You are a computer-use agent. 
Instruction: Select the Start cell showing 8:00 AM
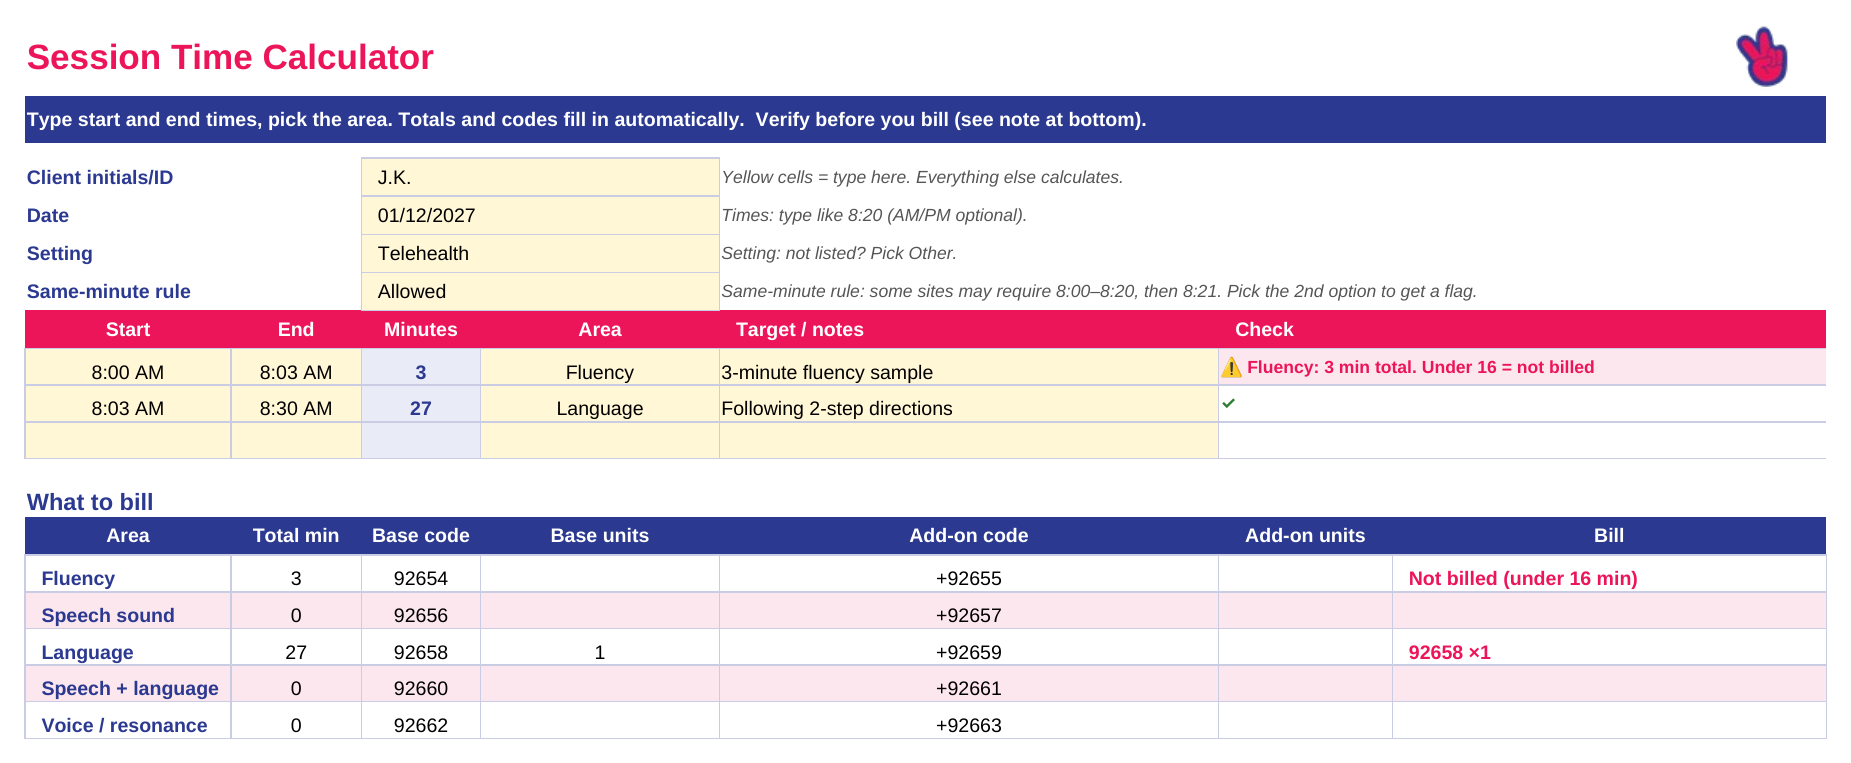point(128,367)
